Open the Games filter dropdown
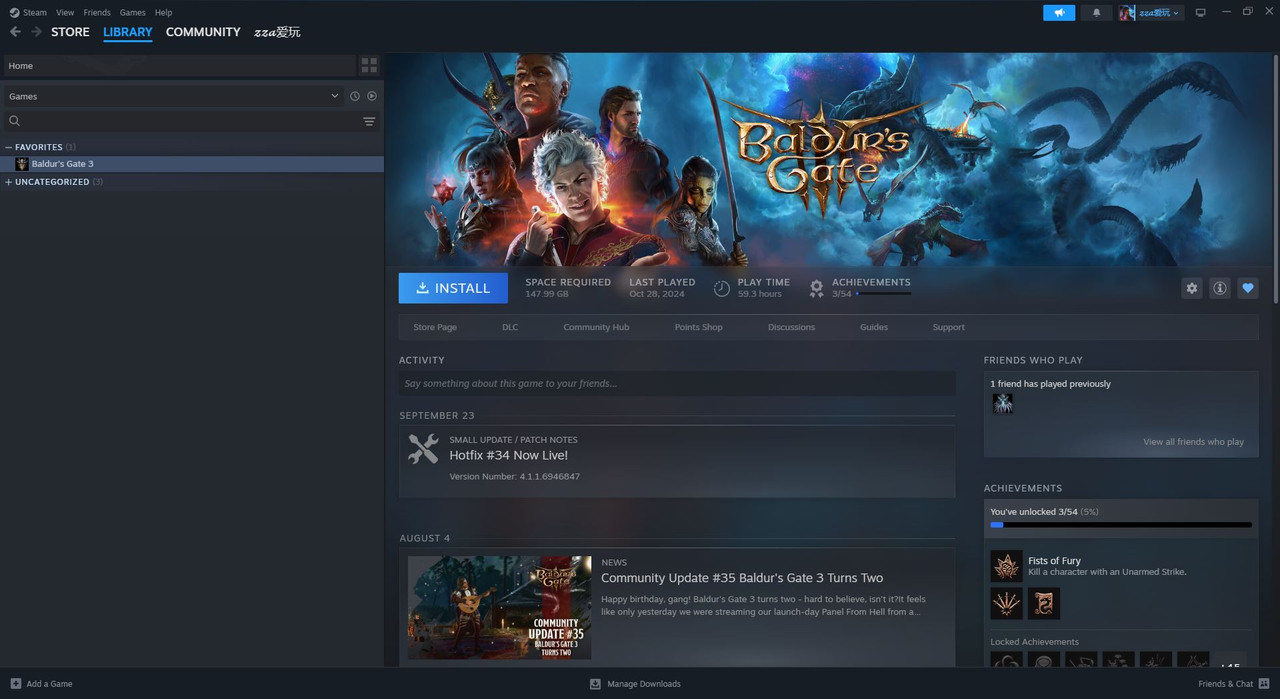1280x699 pixels. [173, 96]
